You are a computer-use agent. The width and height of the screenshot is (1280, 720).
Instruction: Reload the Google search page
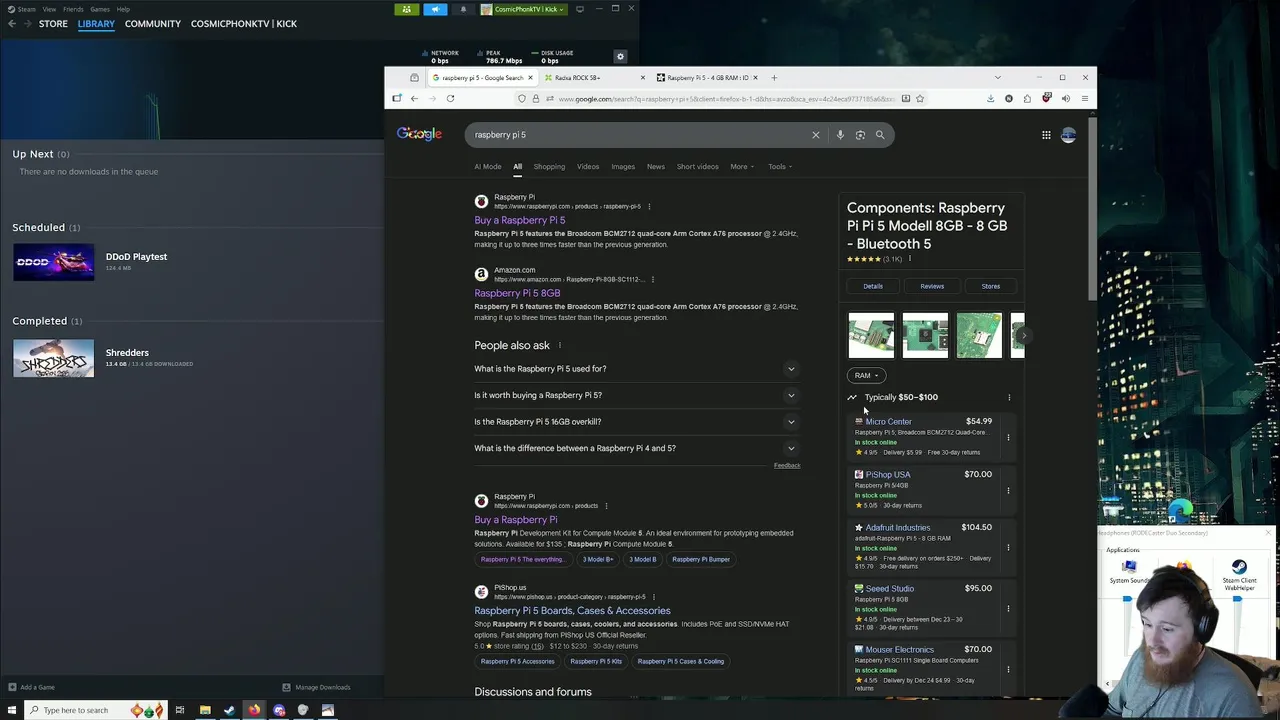(450, 99)
